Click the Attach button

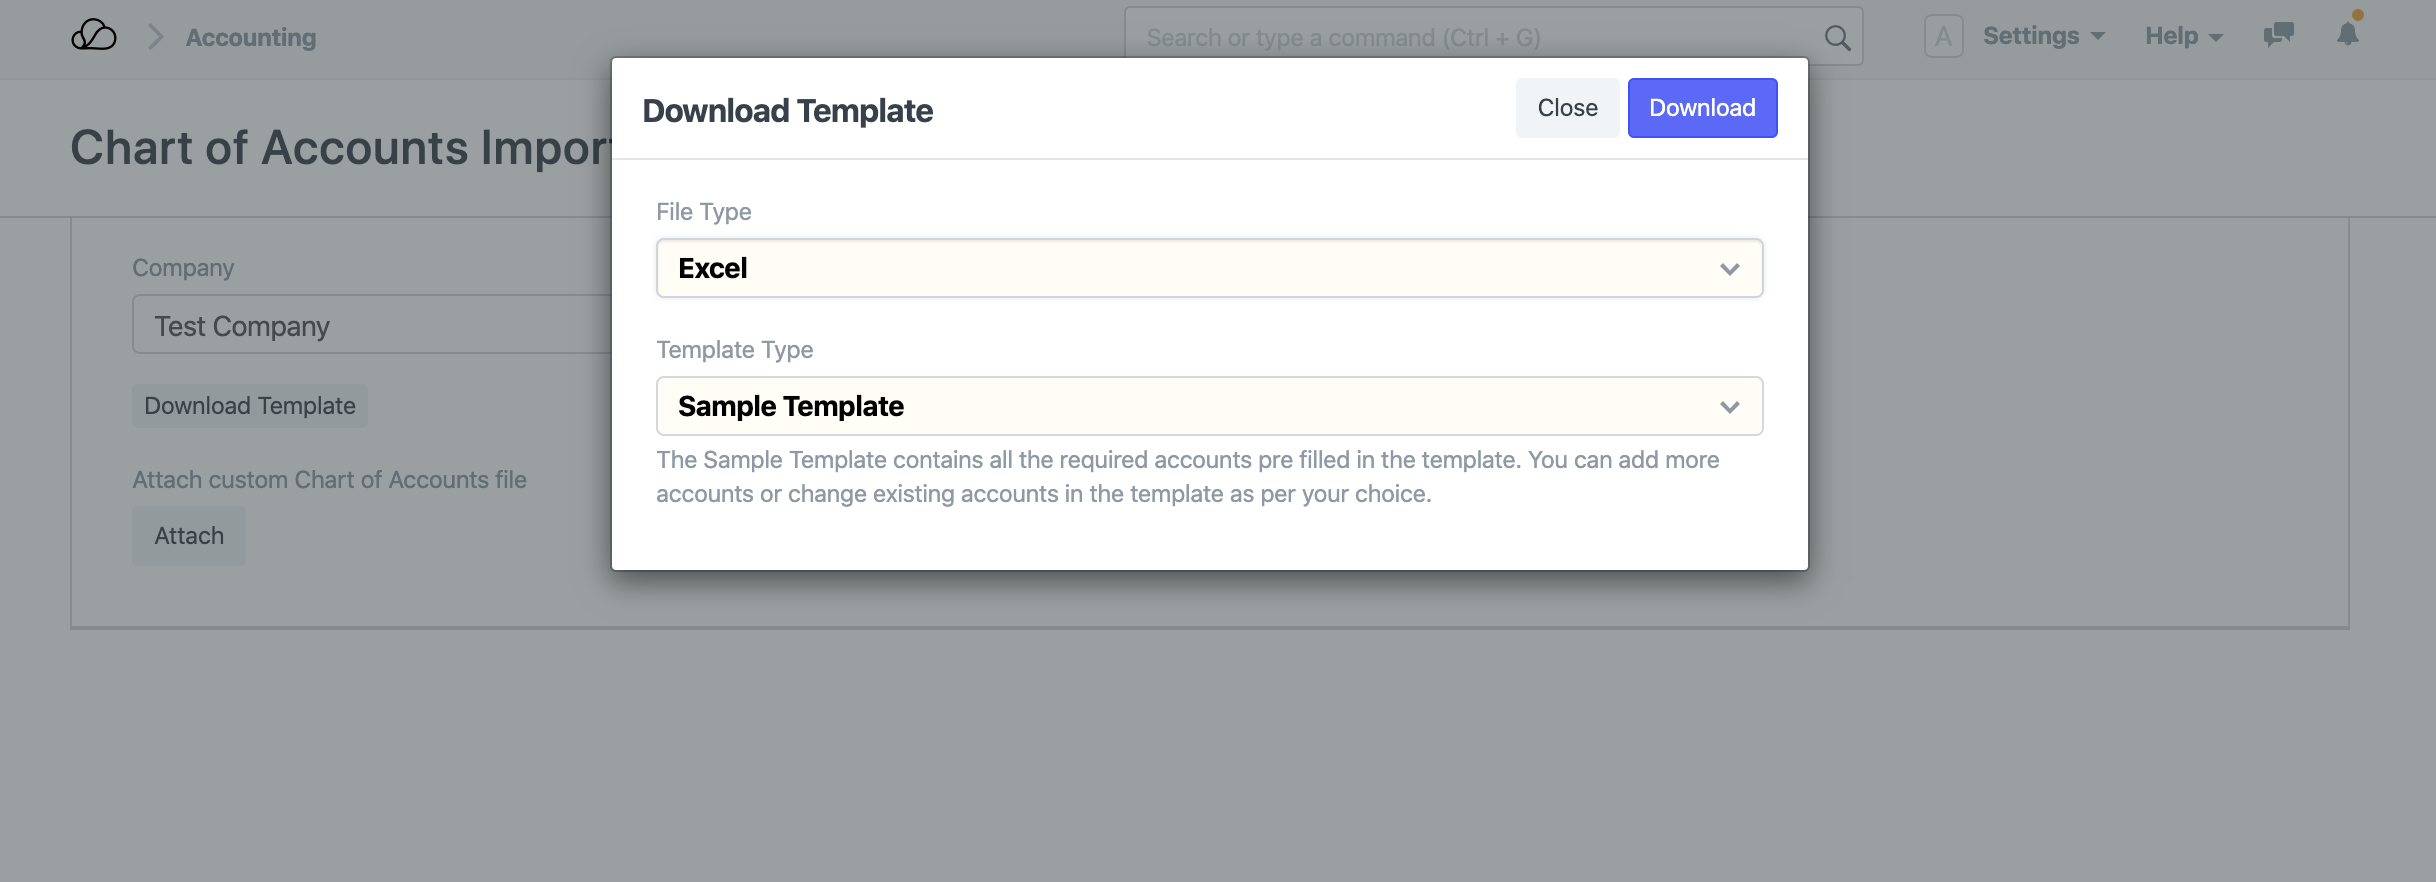coord(189,536)
